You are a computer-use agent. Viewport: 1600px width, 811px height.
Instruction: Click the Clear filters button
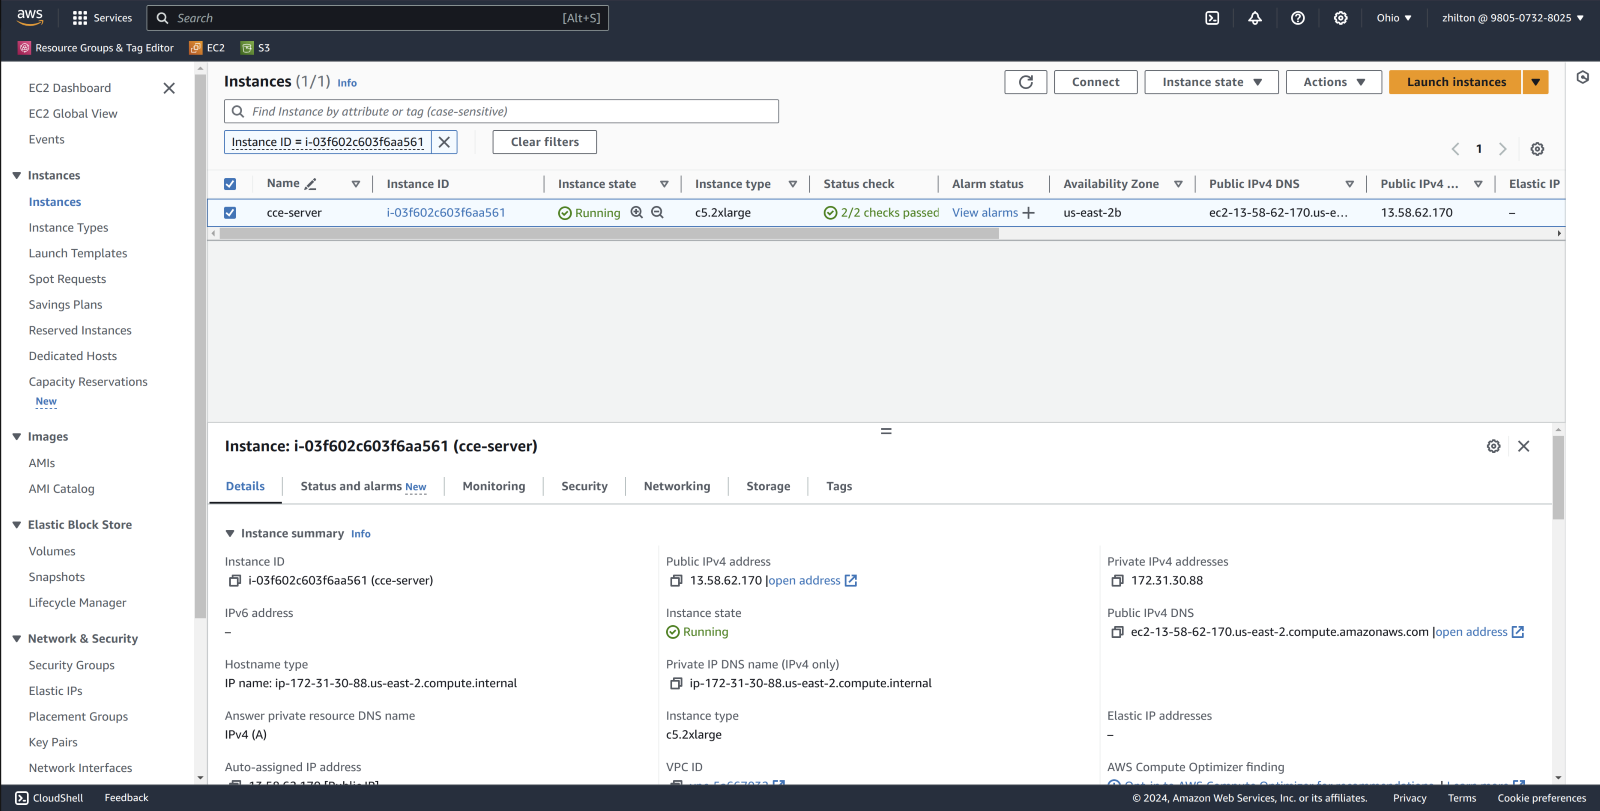545,142
